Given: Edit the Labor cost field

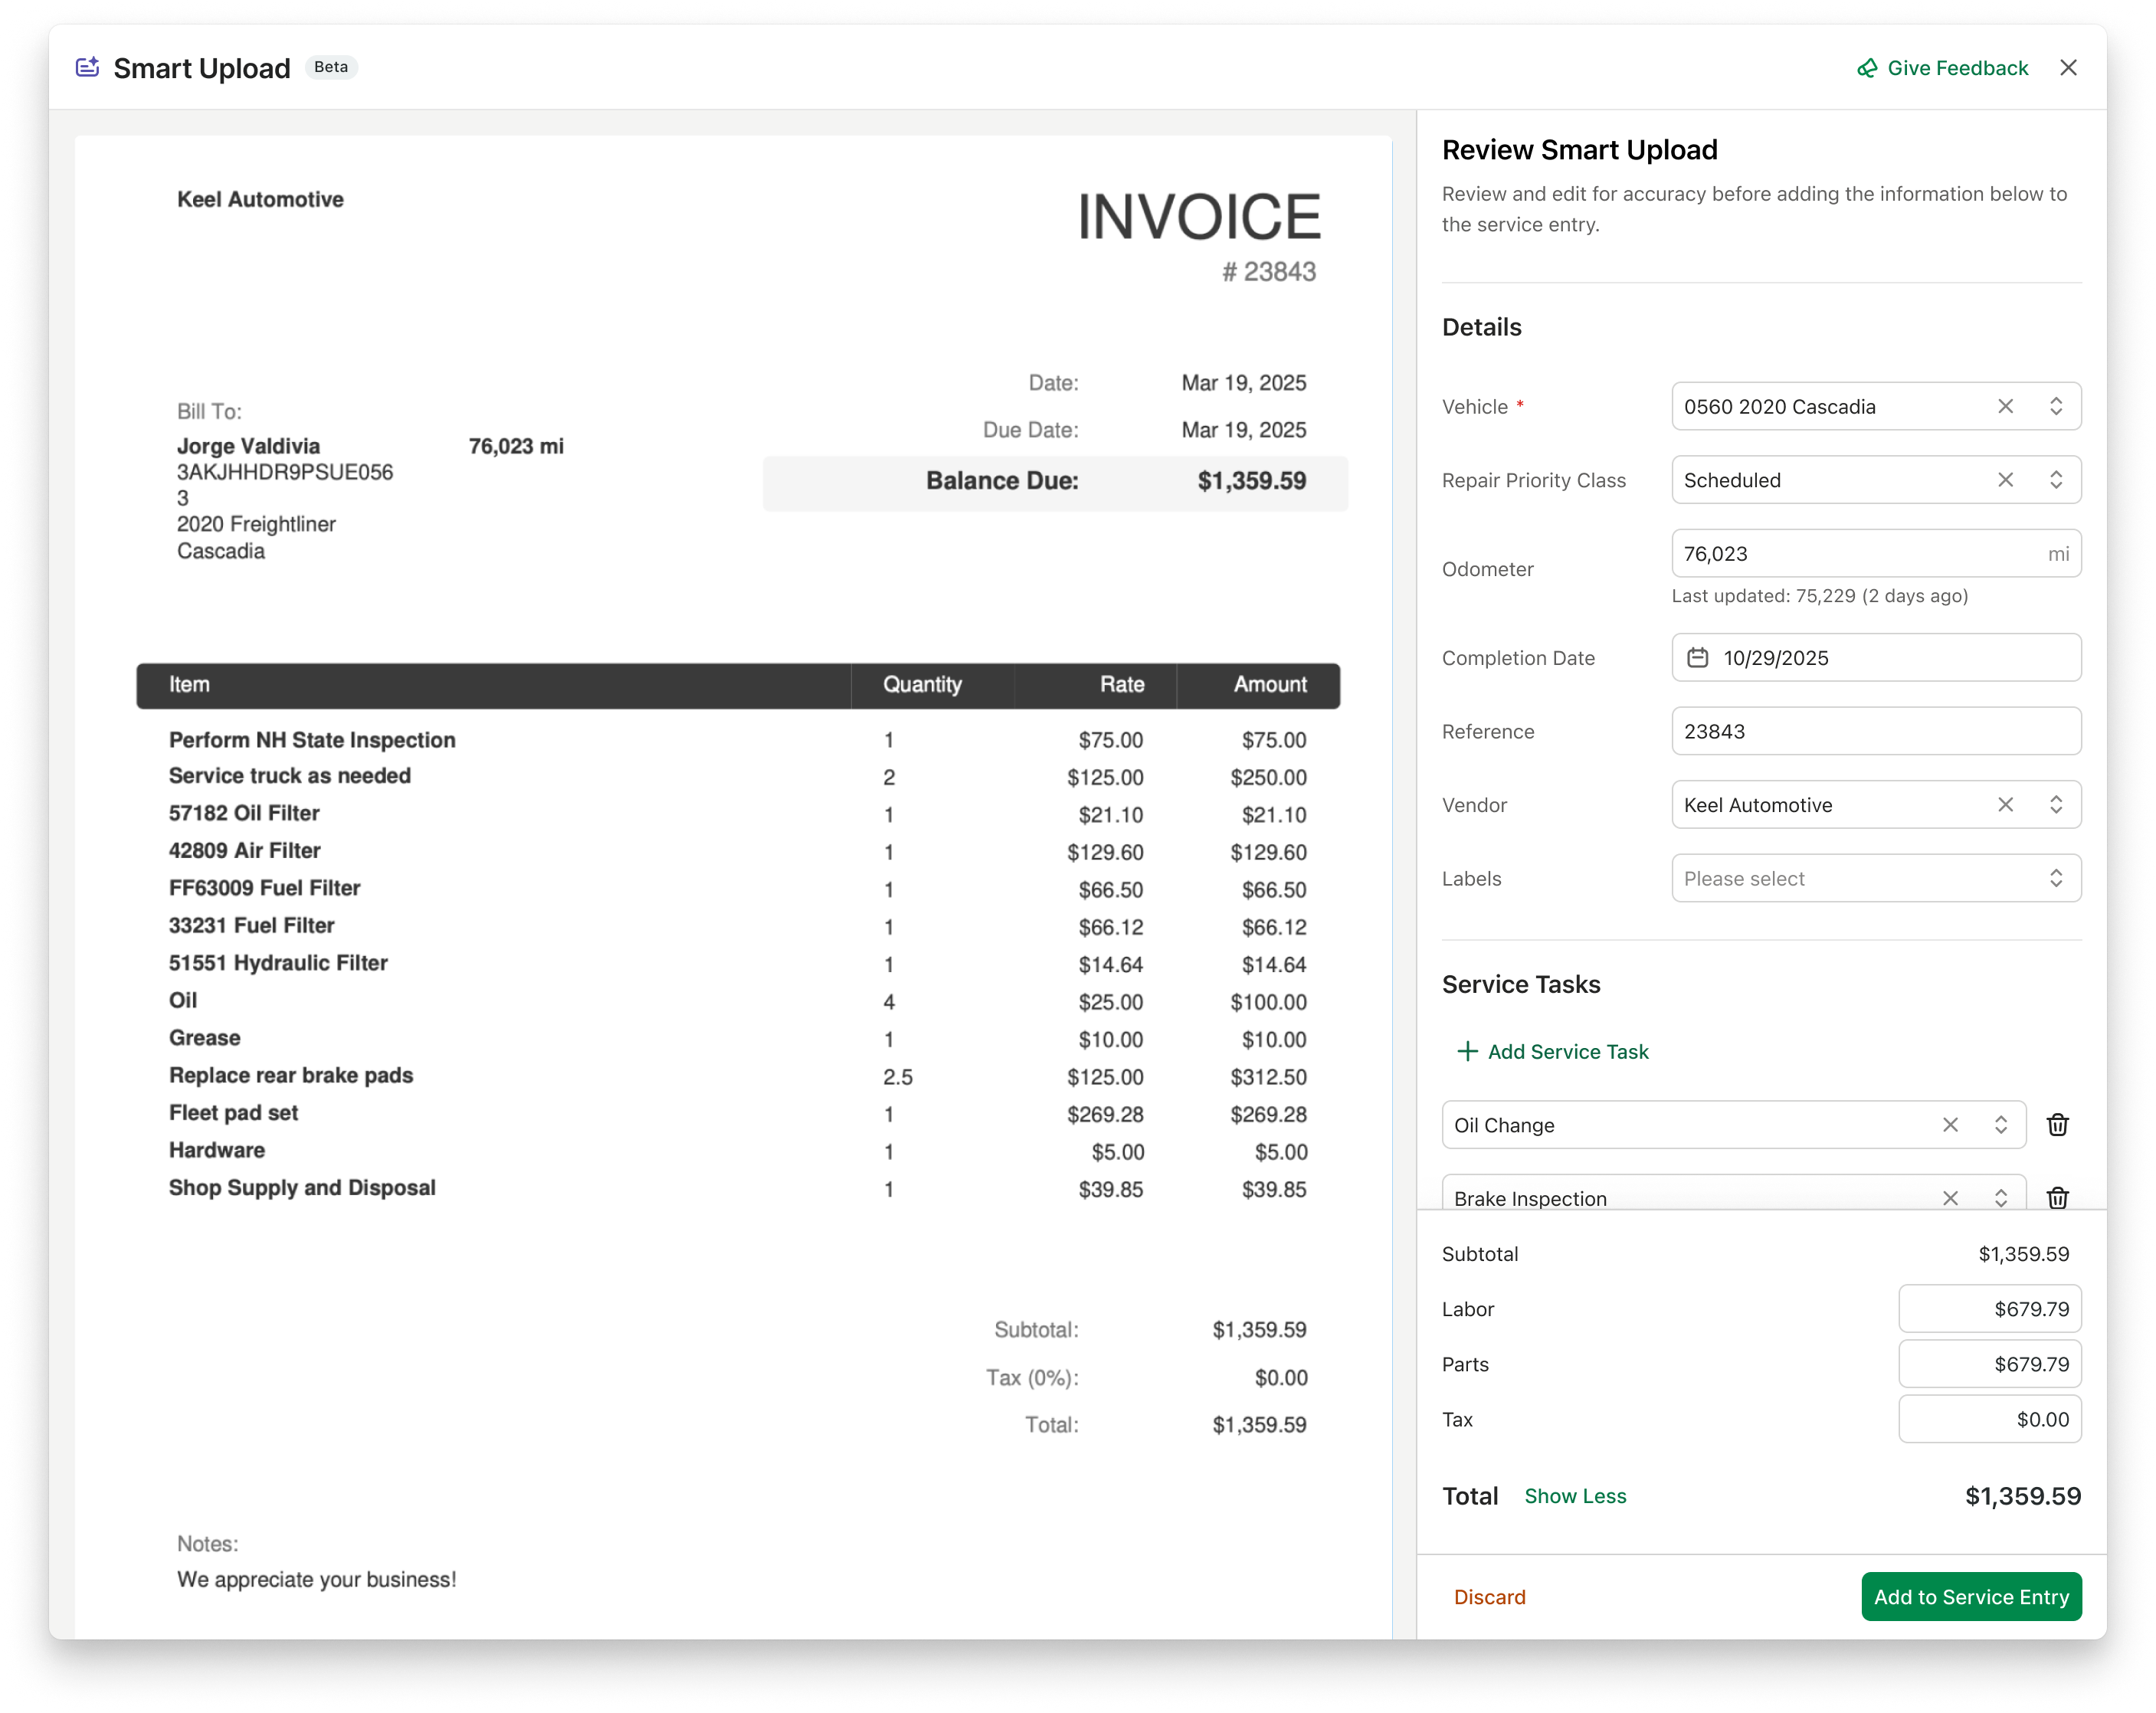Looking at the screenshot, I should (1990, 1309).
